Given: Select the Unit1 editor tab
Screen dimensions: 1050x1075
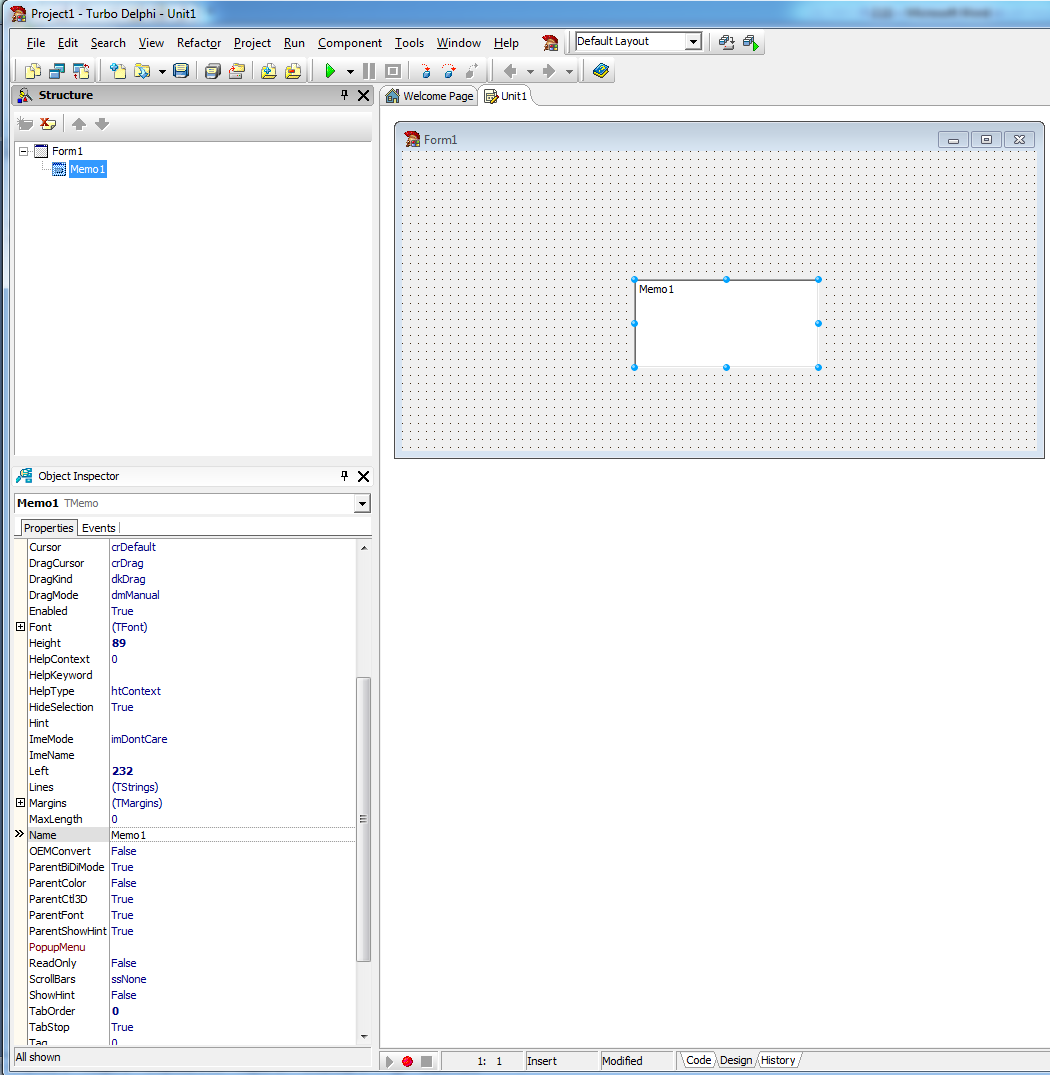Looking at the screenshot, I should [506, 96].
